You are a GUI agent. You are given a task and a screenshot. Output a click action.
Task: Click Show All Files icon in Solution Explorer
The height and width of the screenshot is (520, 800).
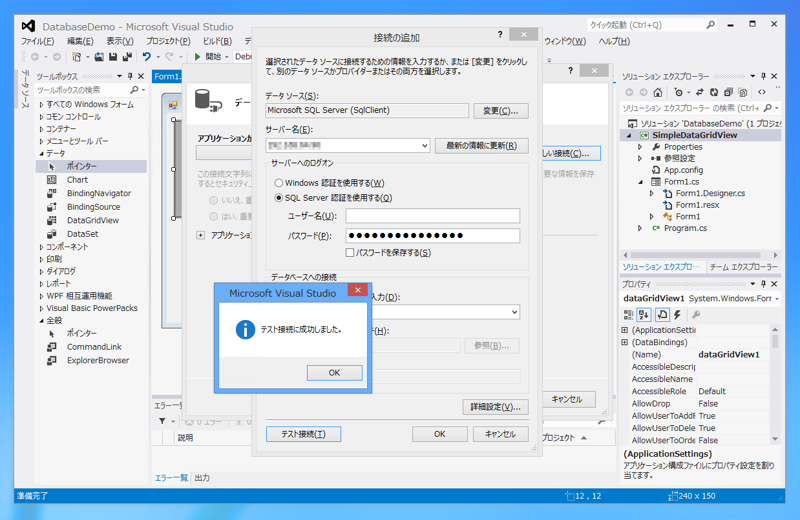(742, 92)
